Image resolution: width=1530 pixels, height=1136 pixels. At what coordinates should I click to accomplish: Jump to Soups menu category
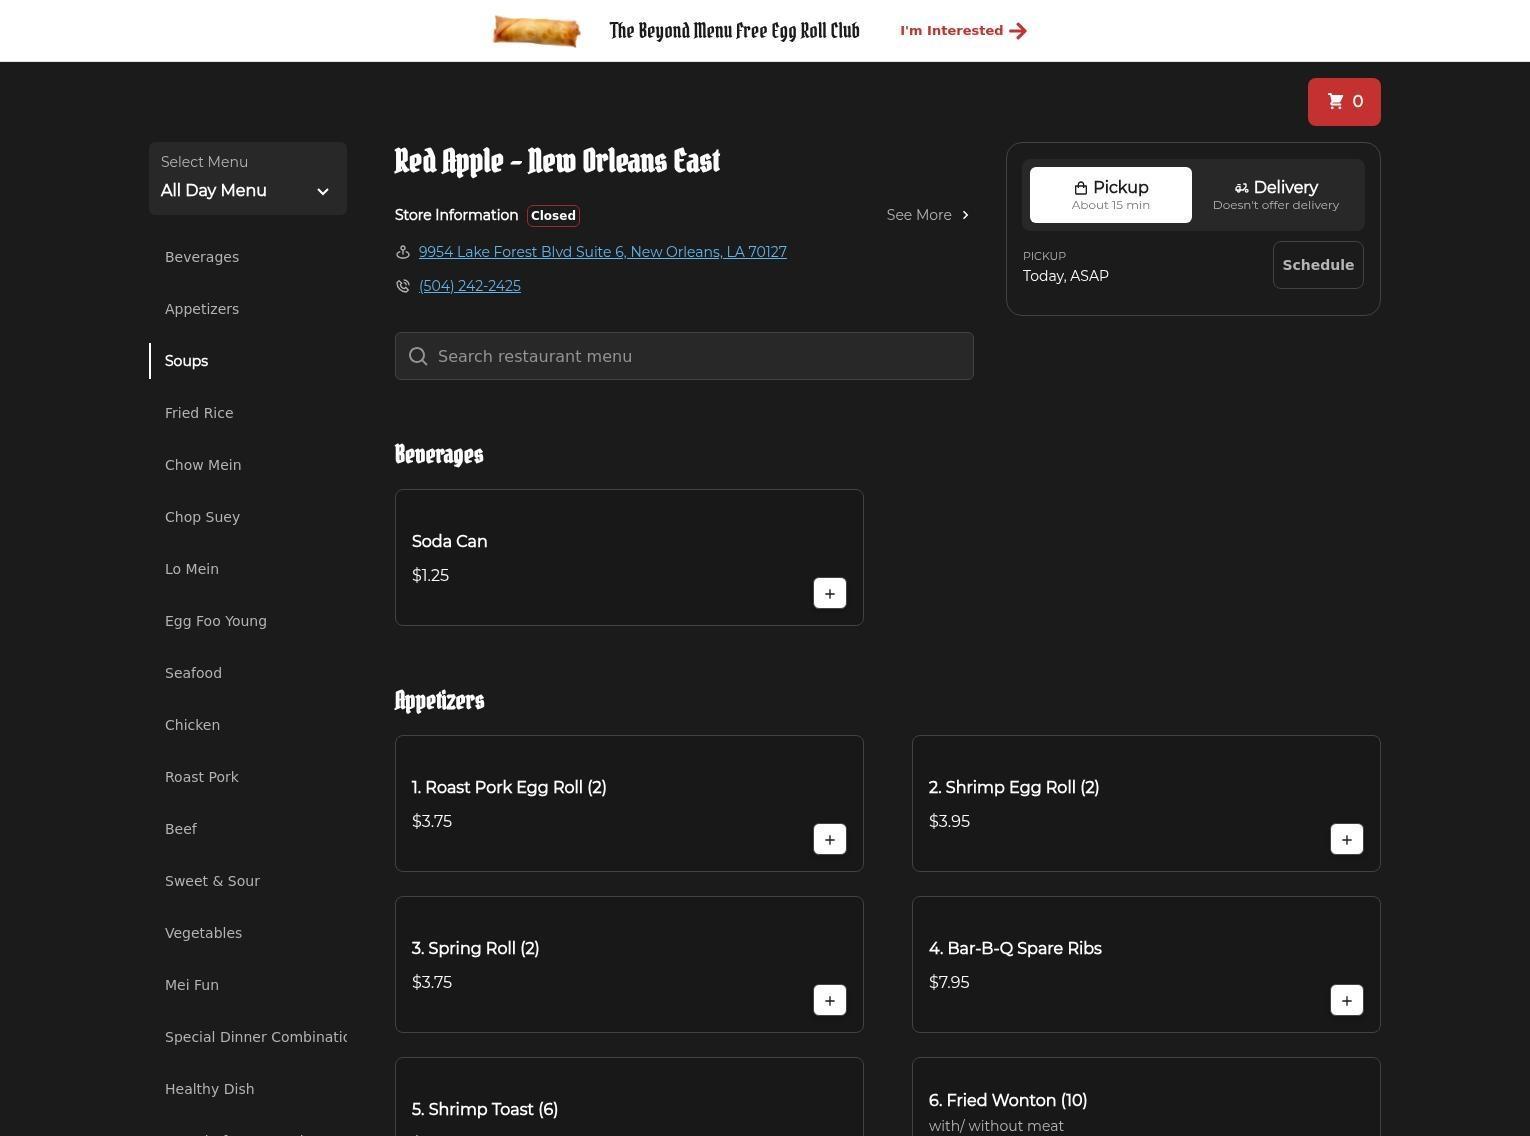tap(187, 361)
